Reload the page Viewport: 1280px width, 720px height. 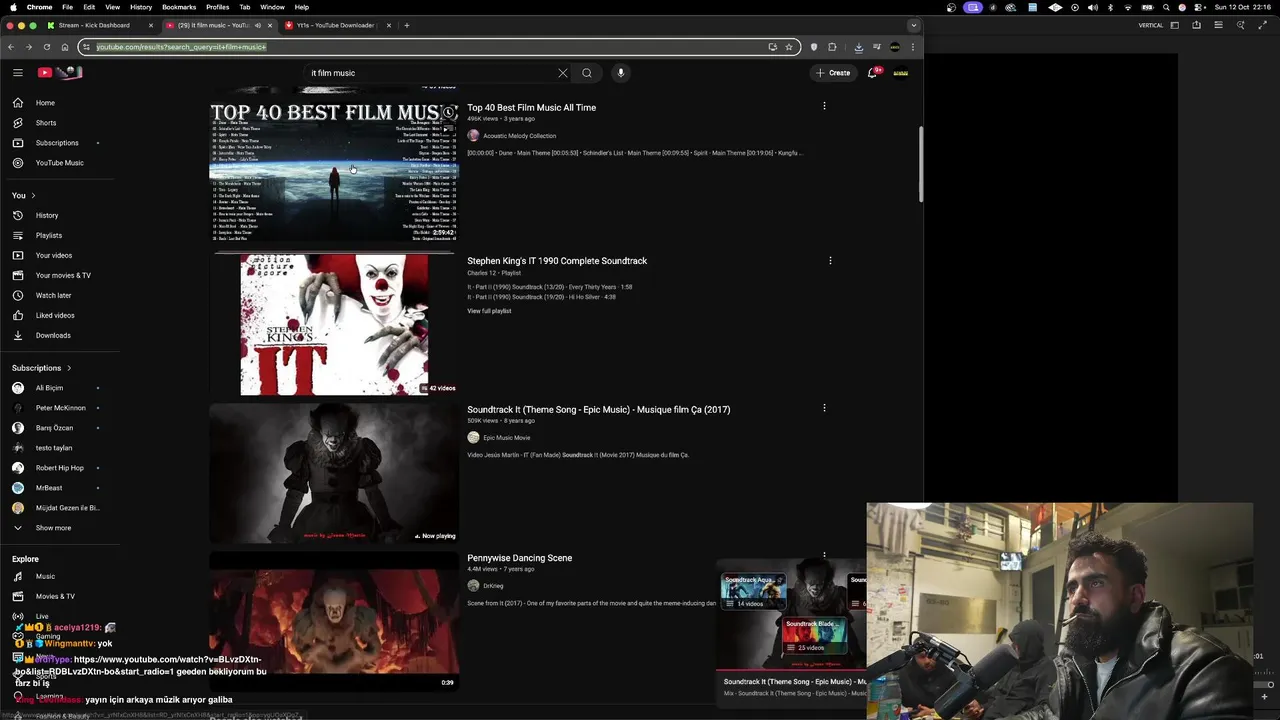pos(46,47)
